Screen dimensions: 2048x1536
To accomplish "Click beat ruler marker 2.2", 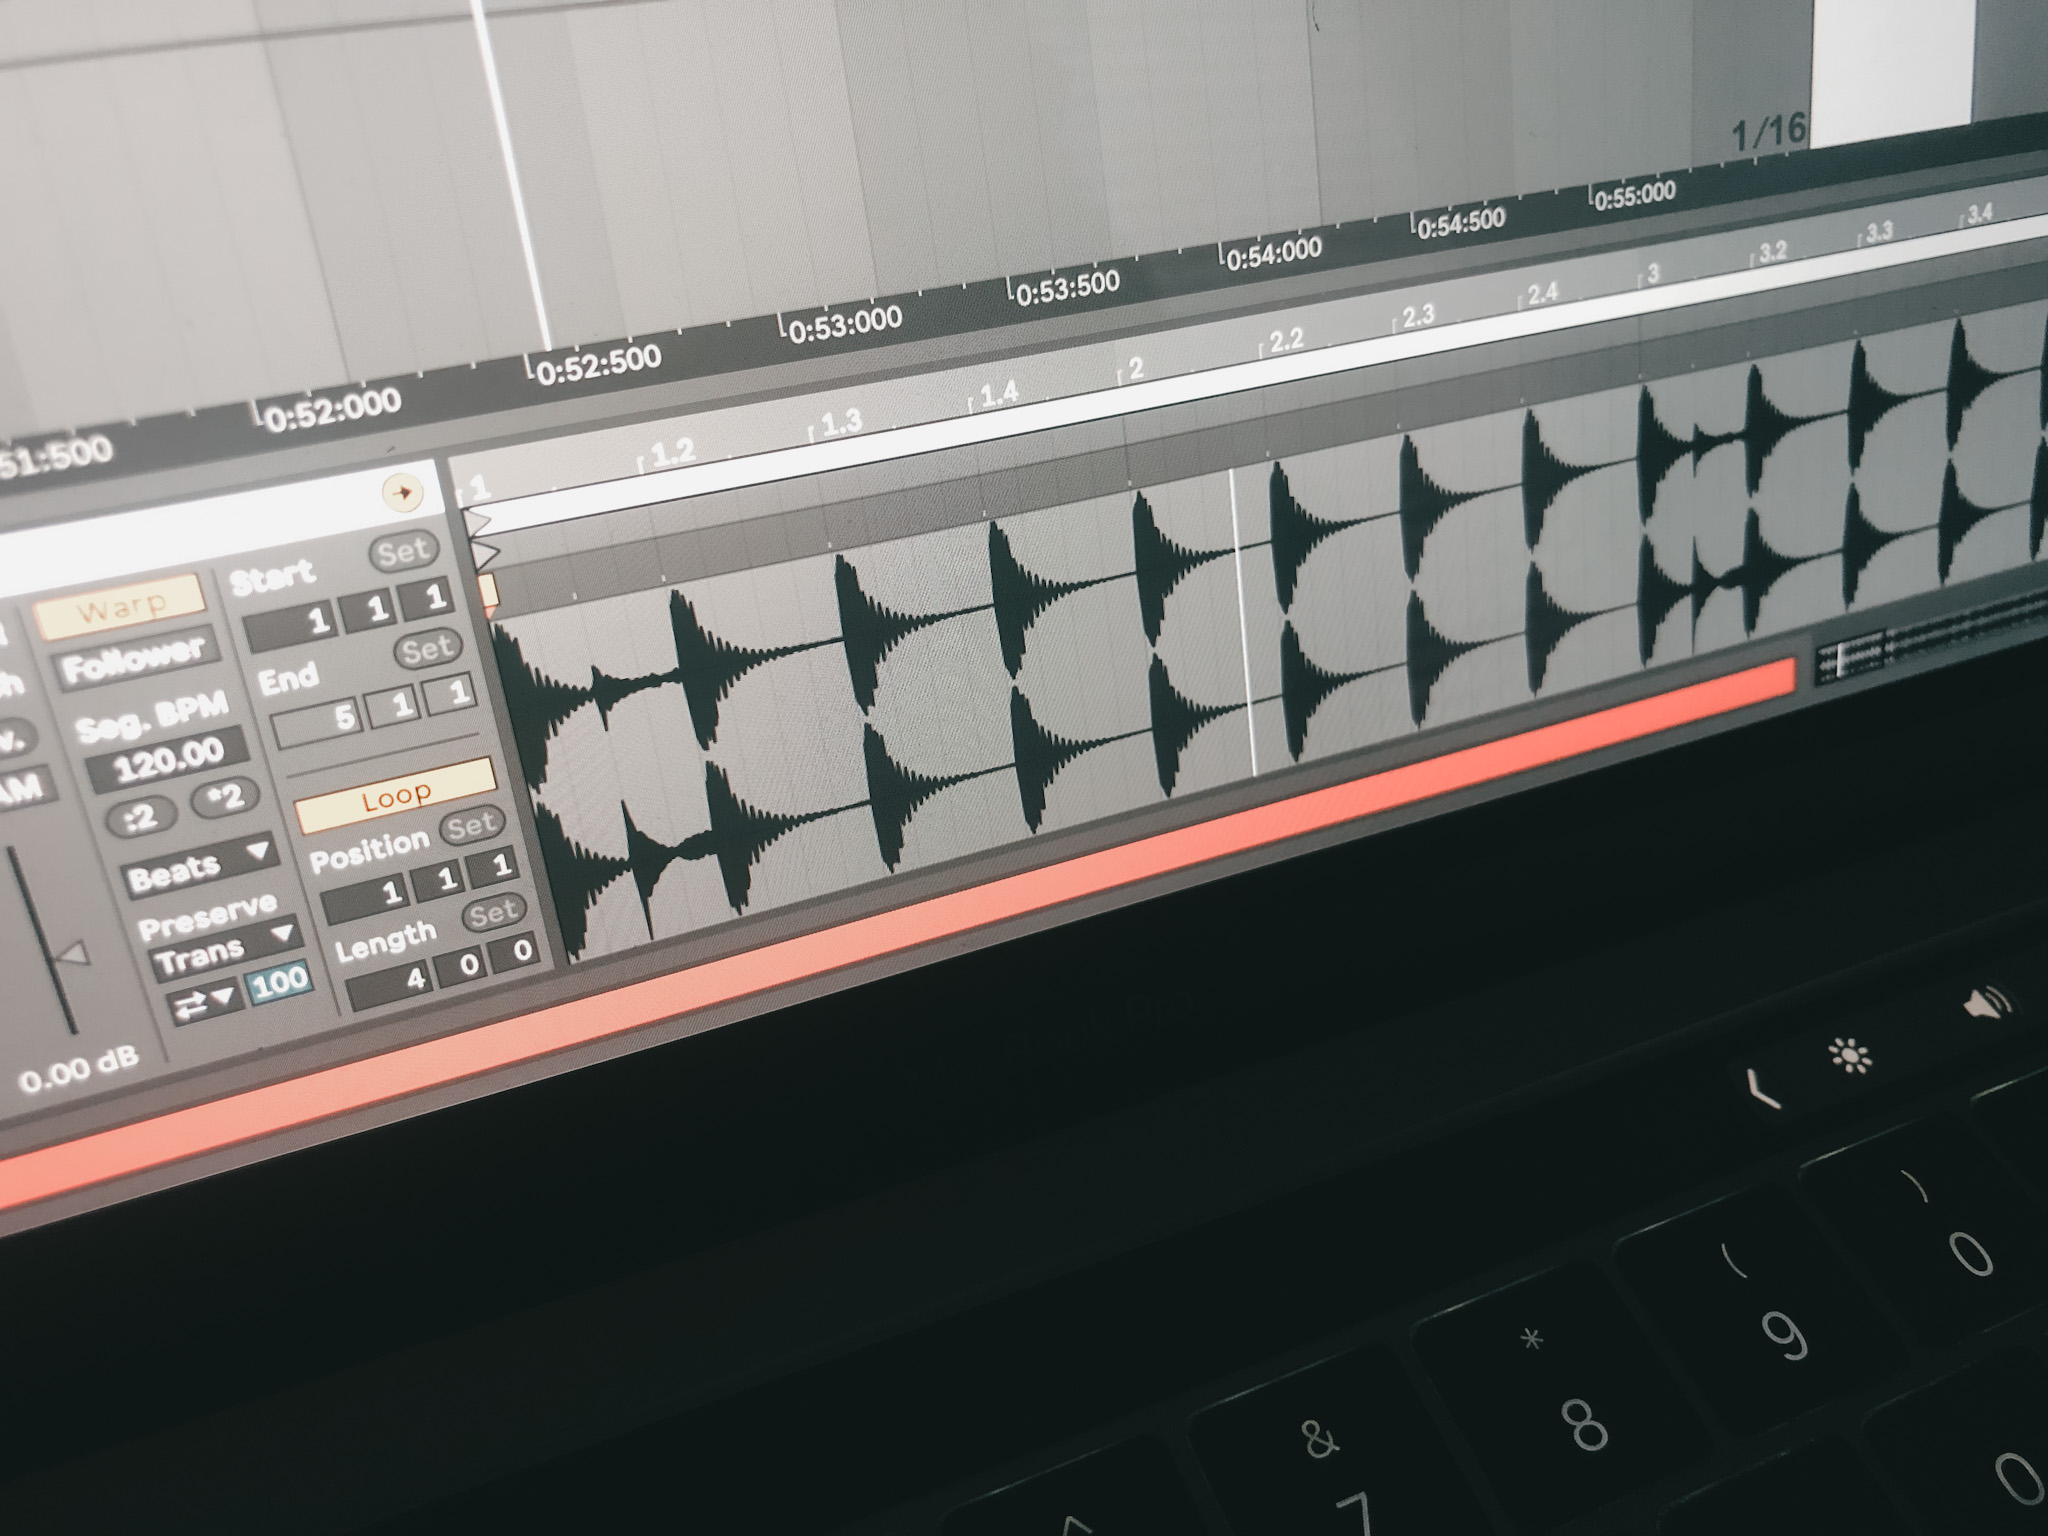I will [x=1285, y=340].
